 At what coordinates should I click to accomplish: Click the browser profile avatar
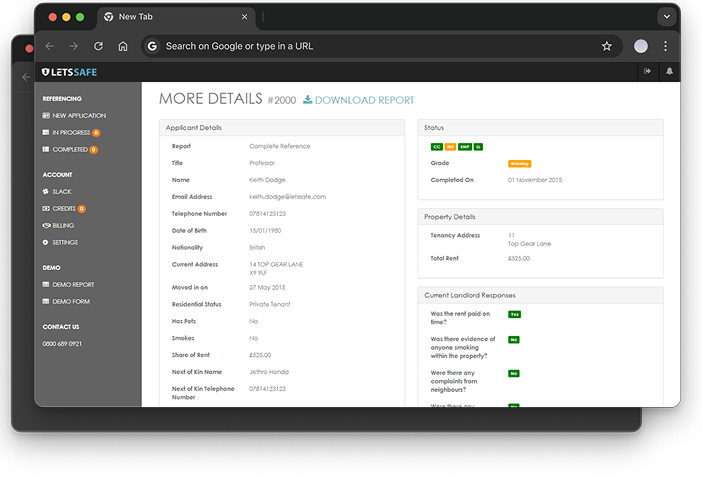(641, 46)
